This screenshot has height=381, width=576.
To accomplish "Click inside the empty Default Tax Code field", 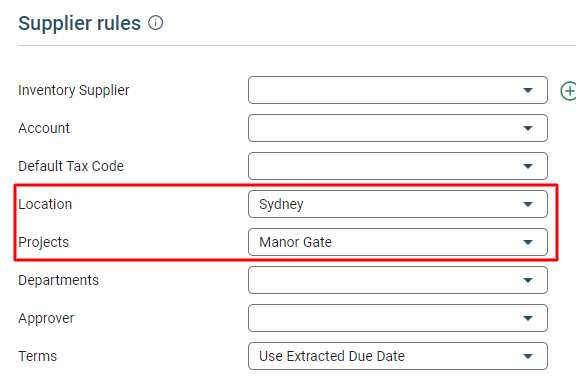I will click(x=398, y=166).
